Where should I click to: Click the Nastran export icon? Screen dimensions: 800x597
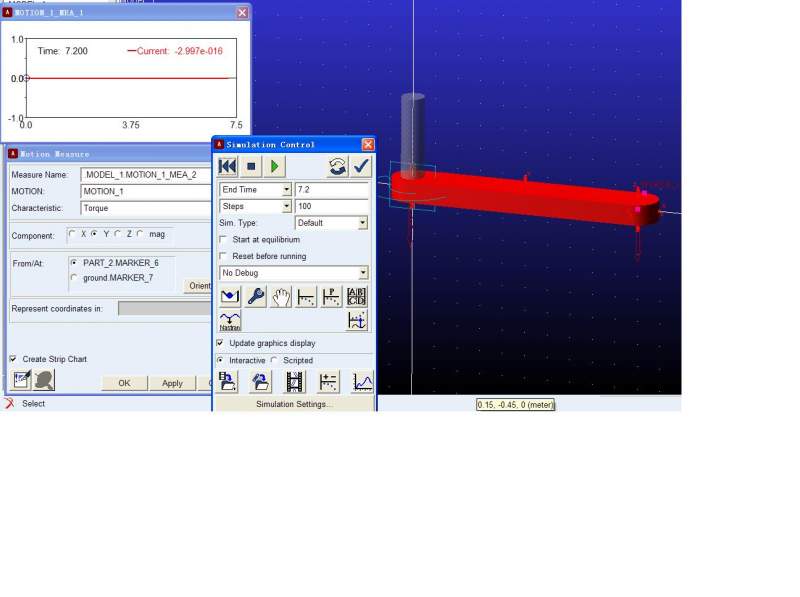pyautogui.click(x=230, y=321)
